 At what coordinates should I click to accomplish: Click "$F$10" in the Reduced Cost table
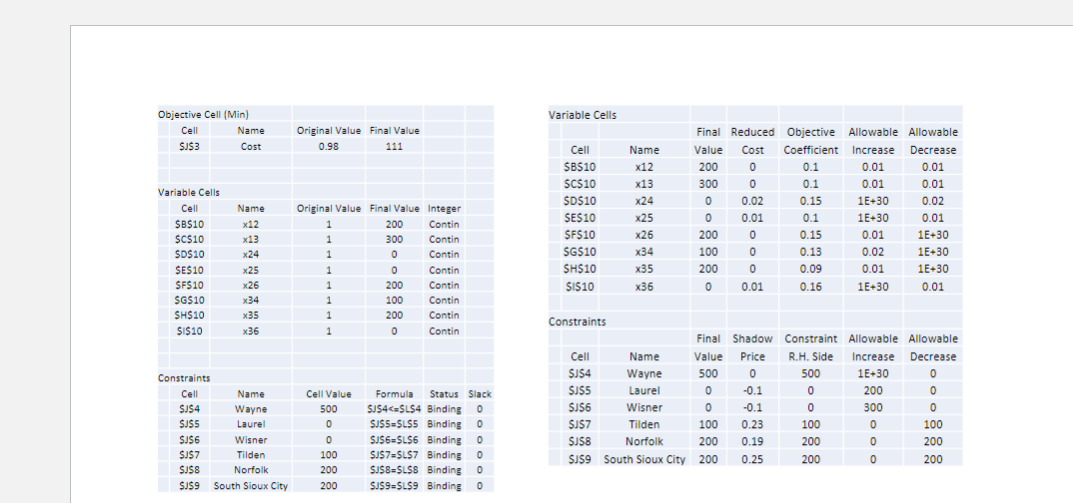click(x=580, y=235)
